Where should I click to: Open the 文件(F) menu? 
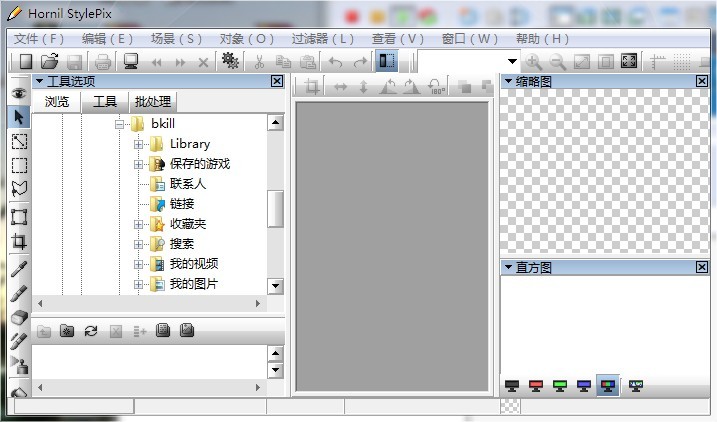pos(39,39)
